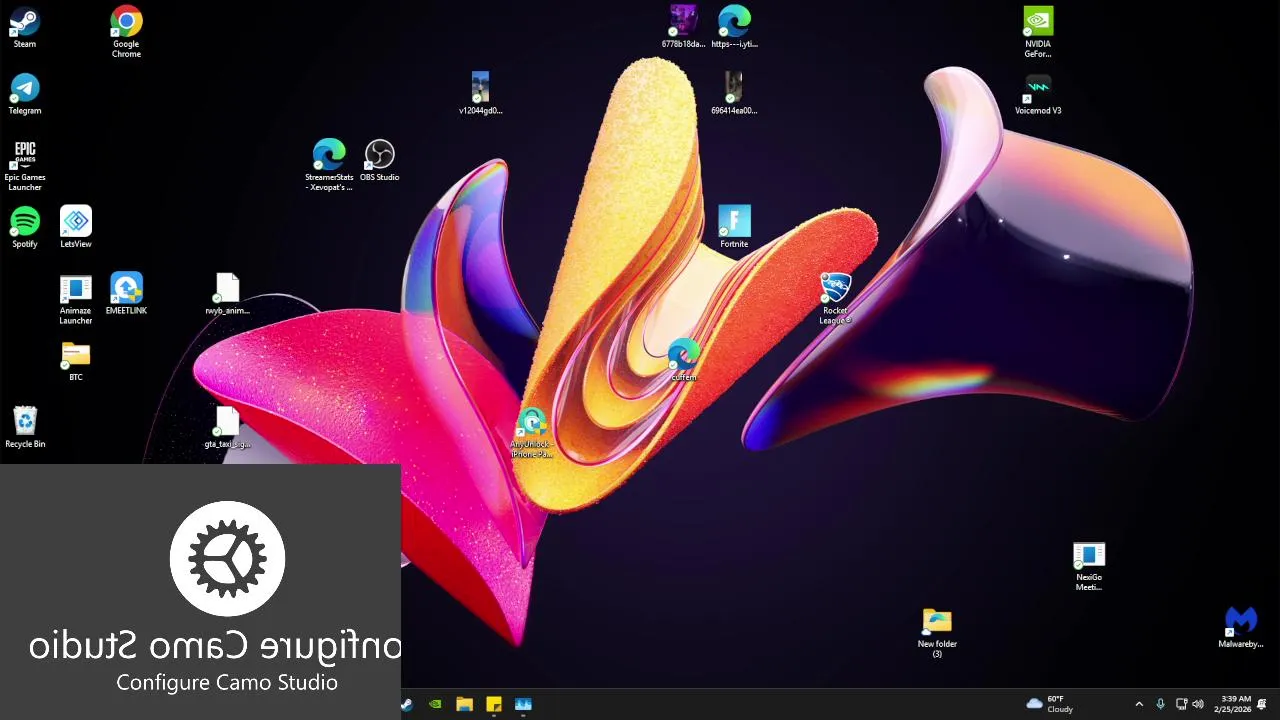Open StreamerStats Xevopat's Edge shortcut
The image size is (1280, 720).
(329, 166)
